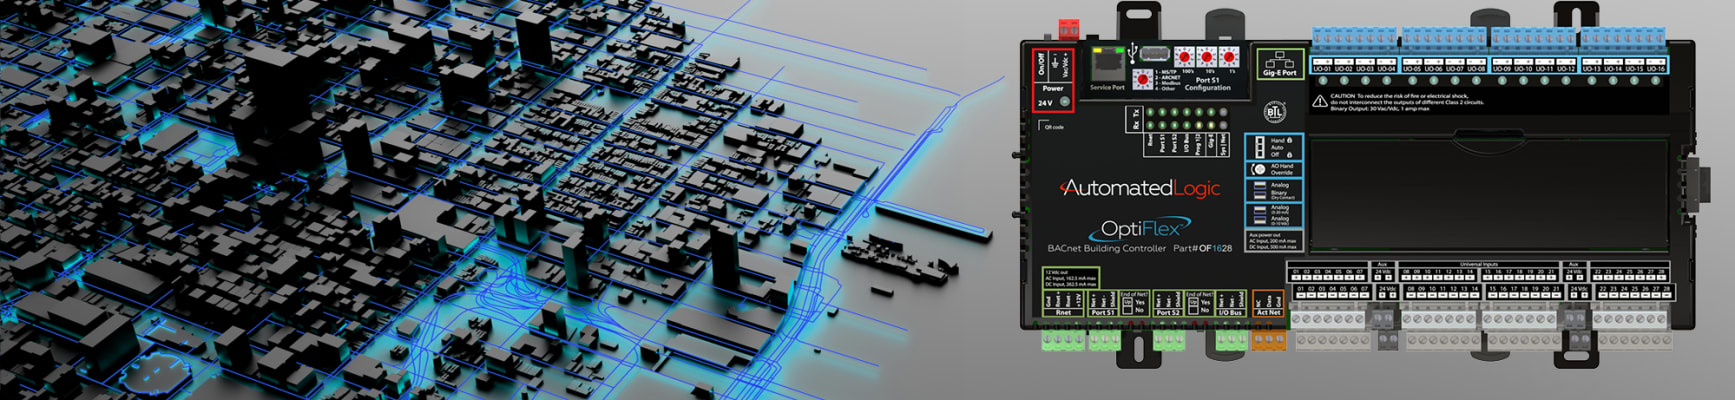Screen dimensions: 1735x400
Task: Click 'BACnet Building Controller' text
Action: (1107, 248)
